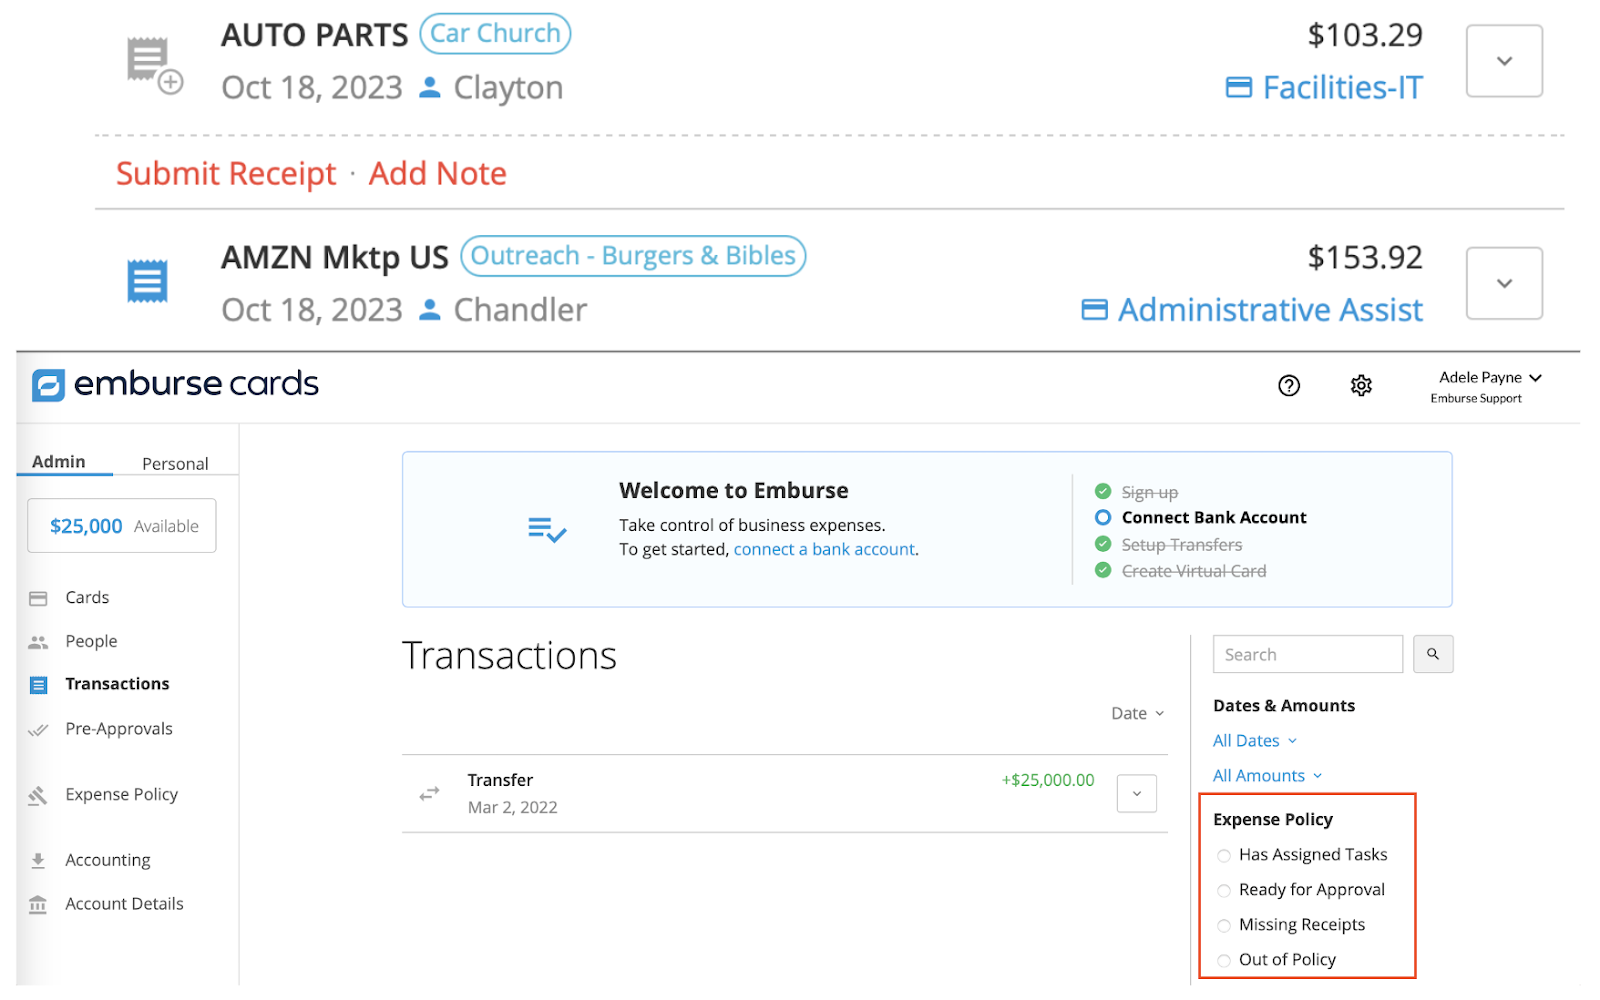Click the Sign up green checkmark

1103,491
